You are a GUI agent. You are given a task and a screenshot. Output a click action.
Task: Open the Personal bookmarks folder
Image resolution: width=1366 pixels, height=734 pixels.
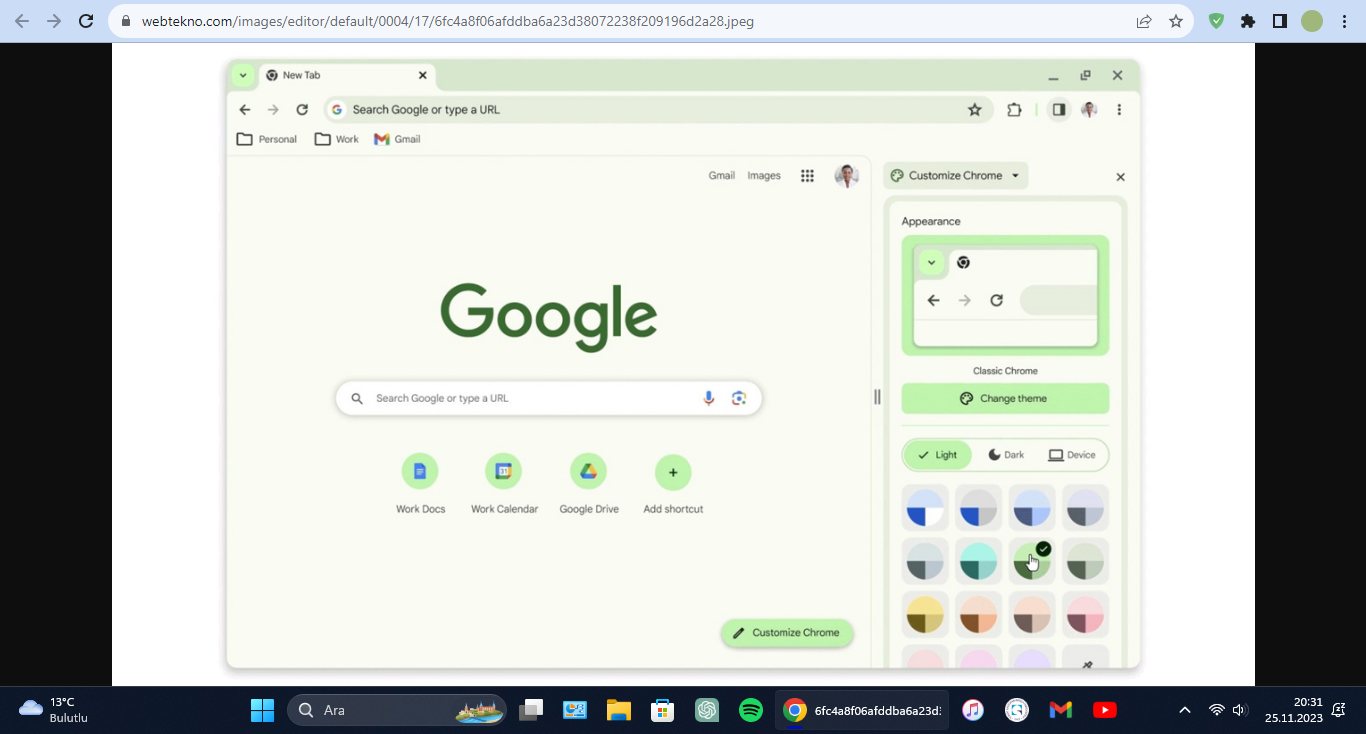point(267,139)
